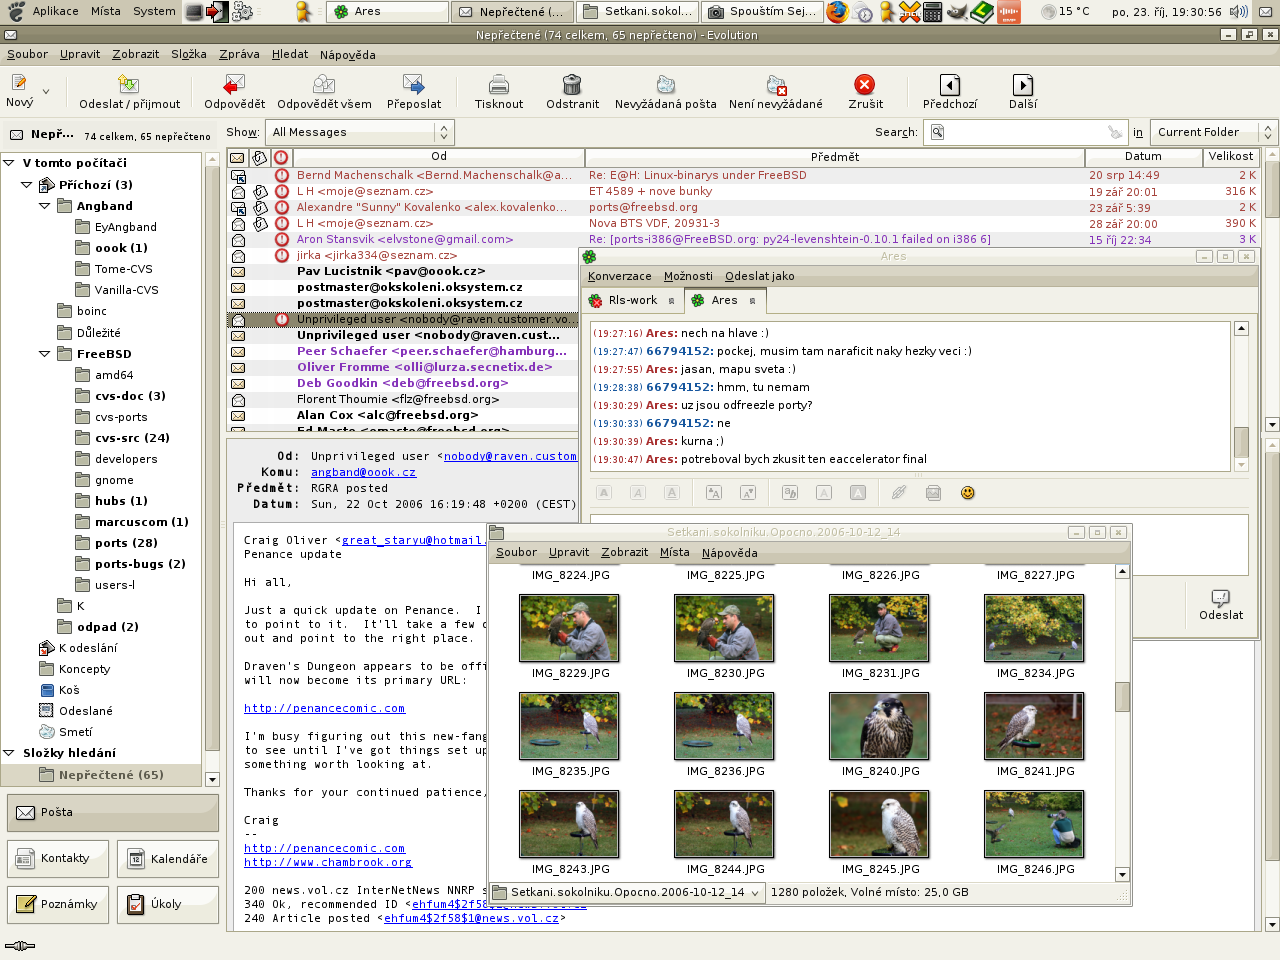Mark message with Nevyžádaná pošta icon

665,85
